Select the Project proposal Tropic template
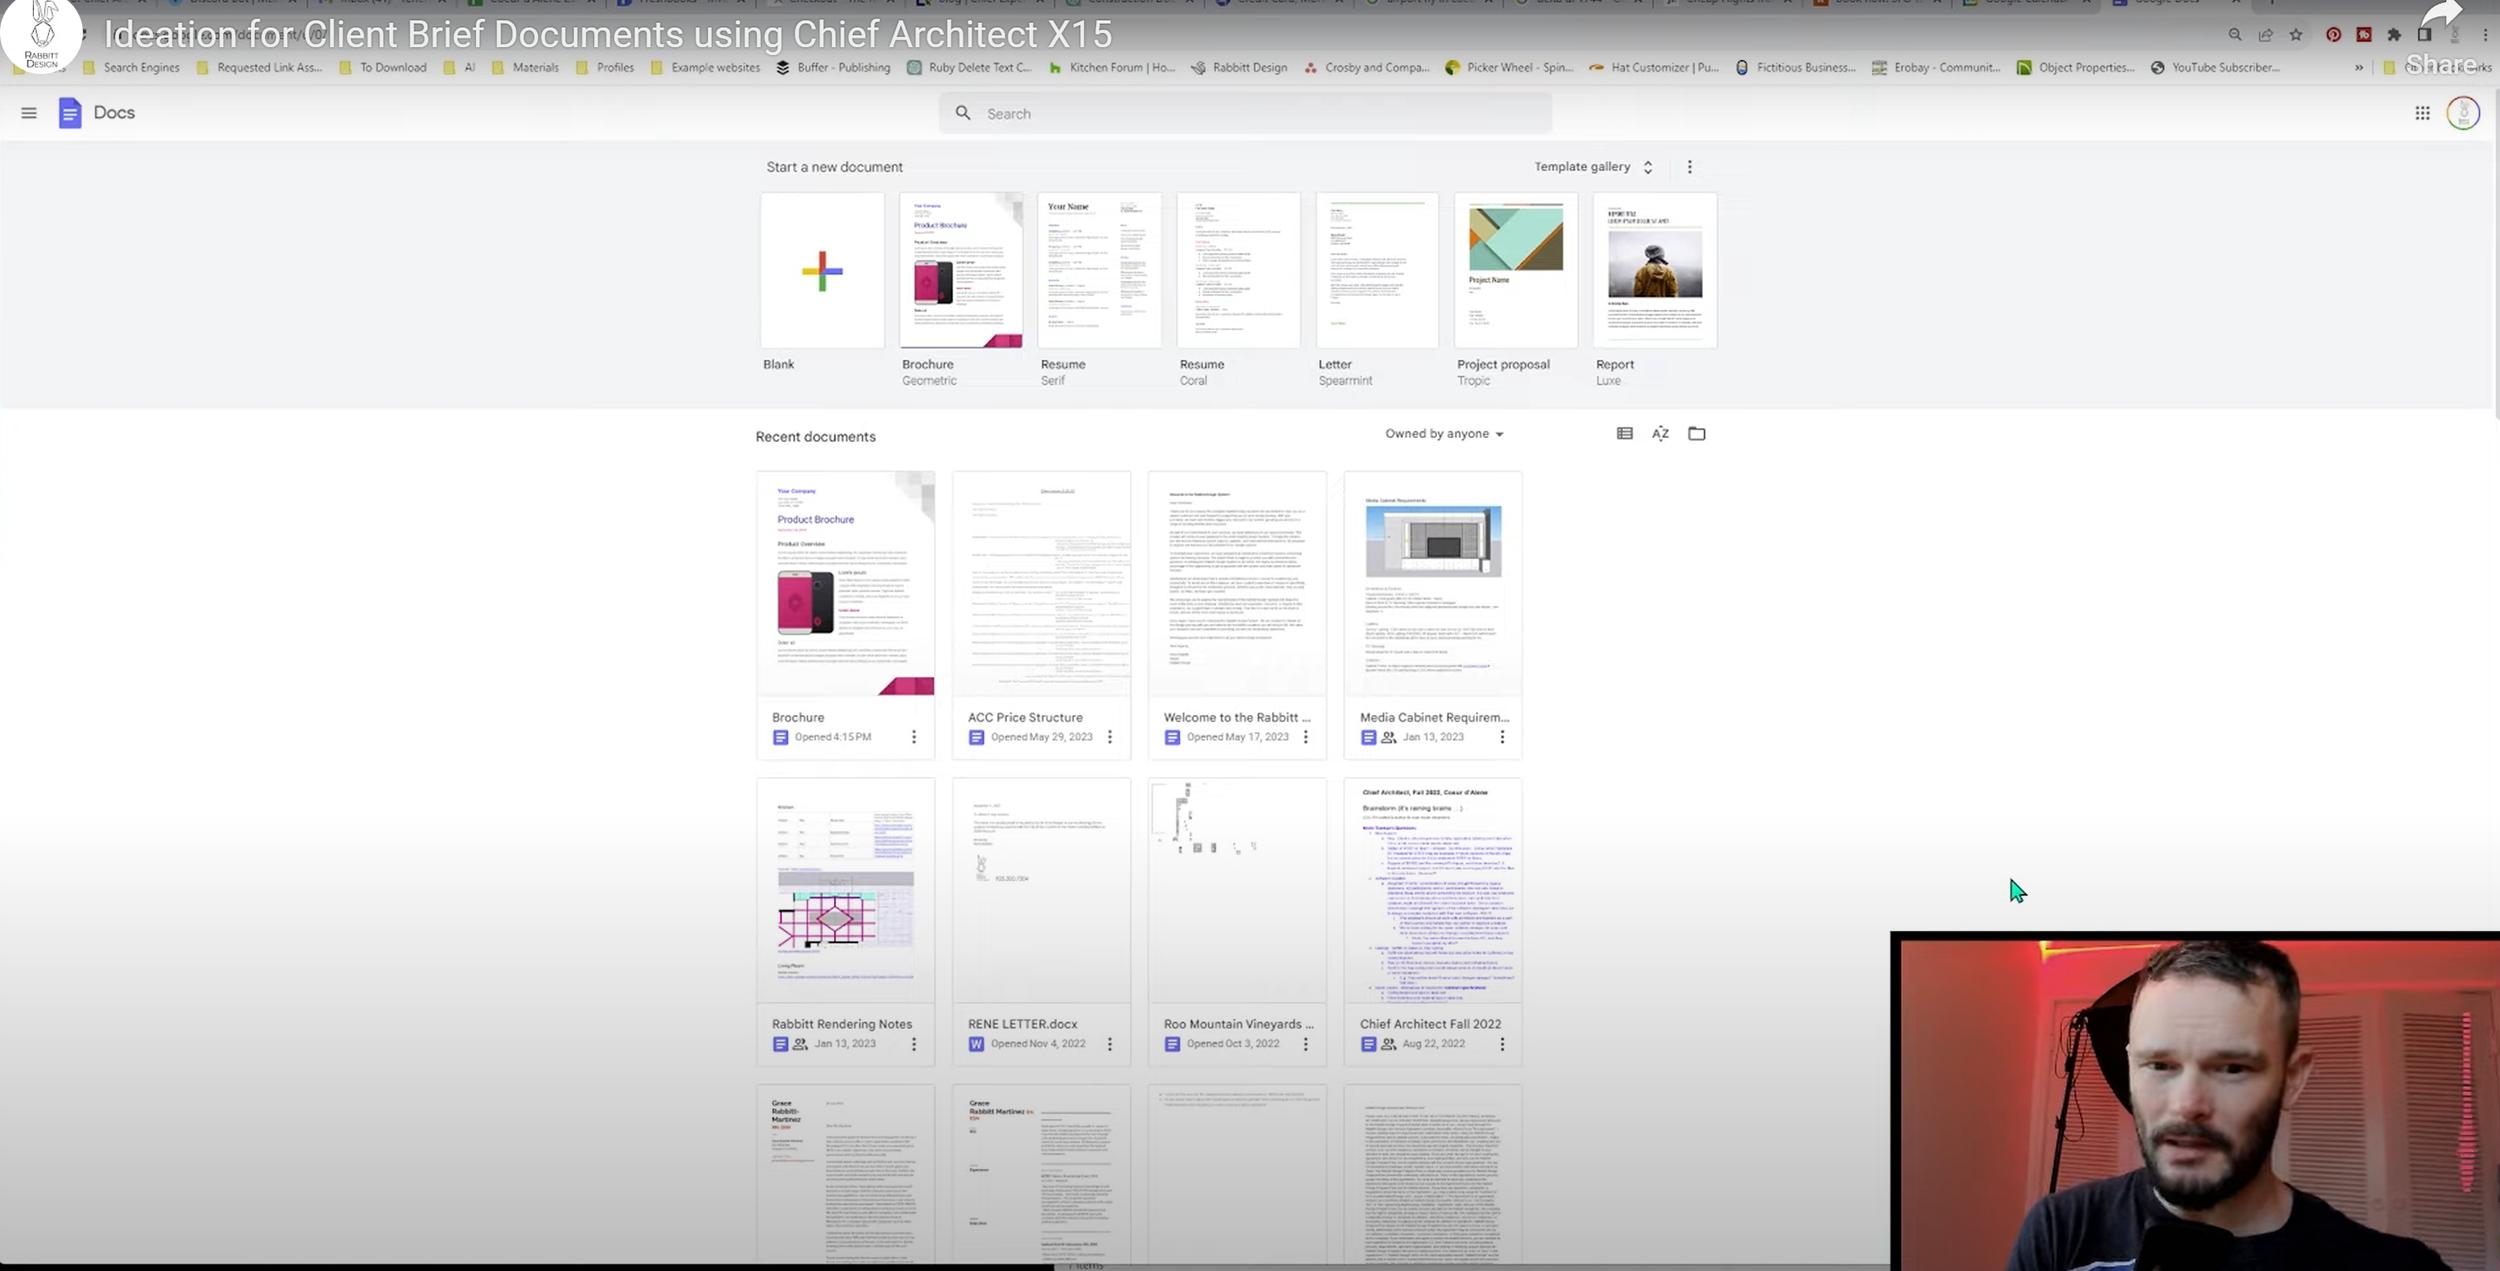Screen dimensions: 2500x1271 click(1515, 271)
